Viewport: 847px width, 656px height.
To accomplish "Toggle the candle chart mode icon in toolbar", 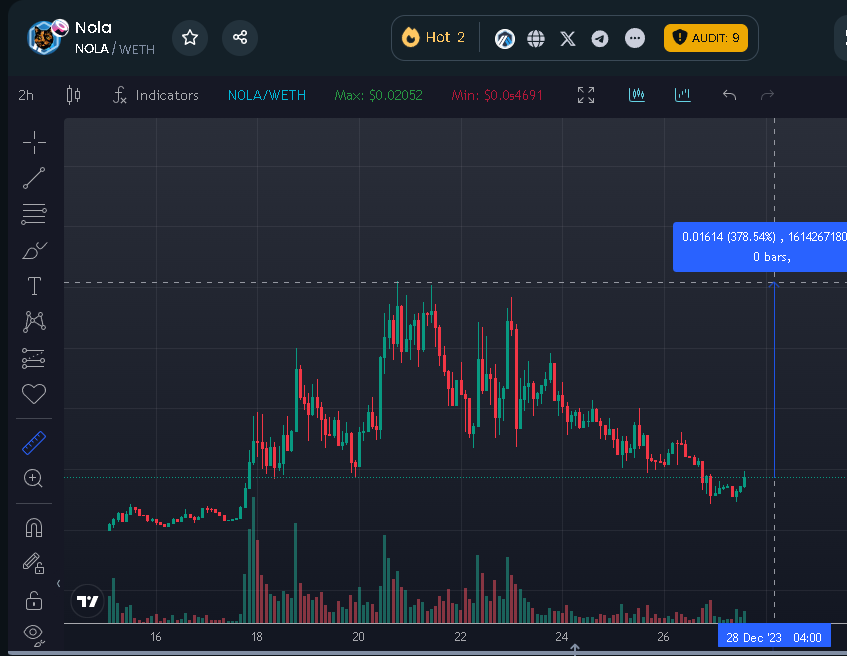I will pos(637,95).
